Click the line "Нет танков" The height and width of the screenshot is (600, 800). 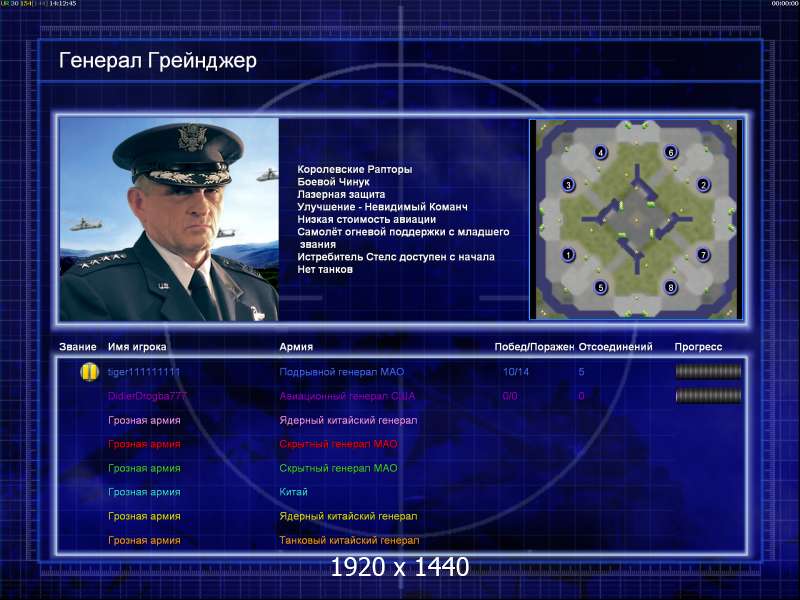tap(325, 269)
